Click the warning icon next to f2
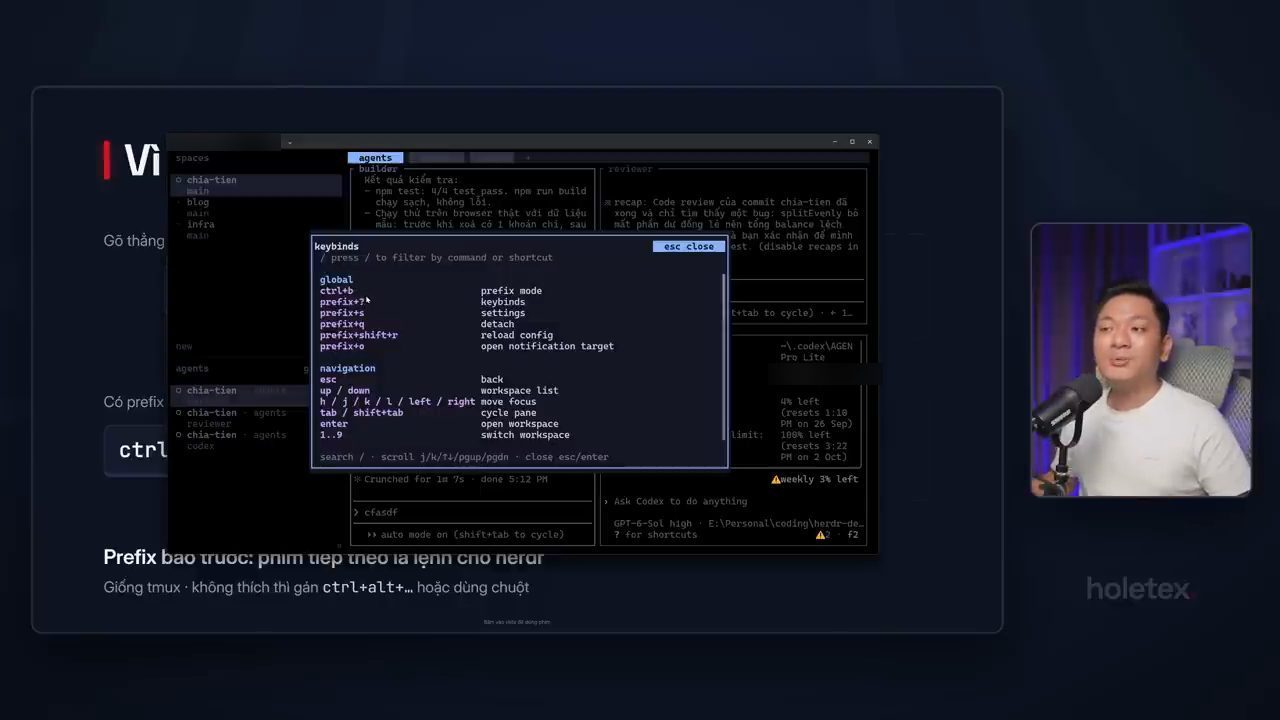This screenshot has height=720, width=1280. (x=821, y=535)
